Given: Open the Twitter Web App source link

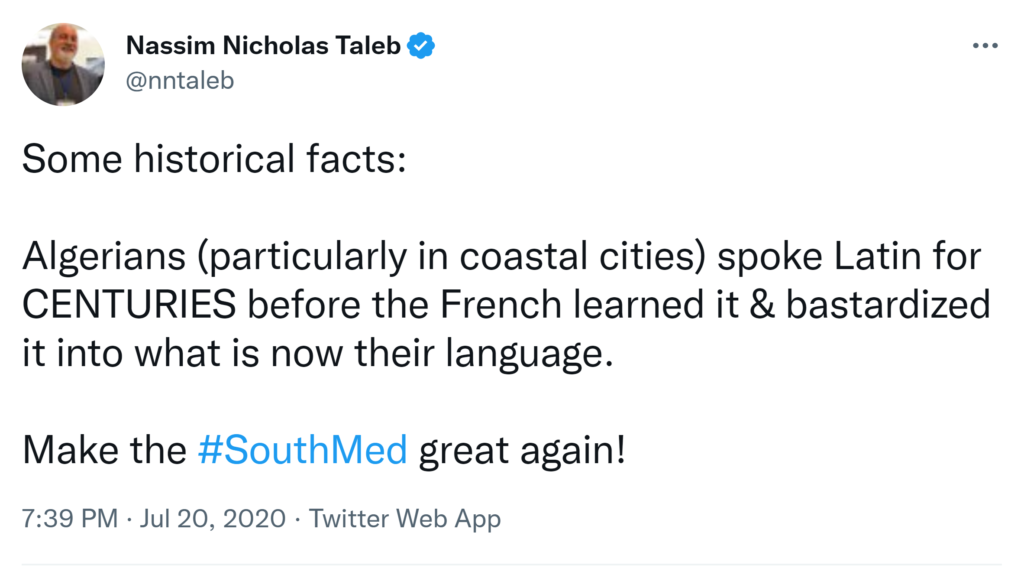Looking at the screenshot, I should (404, 519).
